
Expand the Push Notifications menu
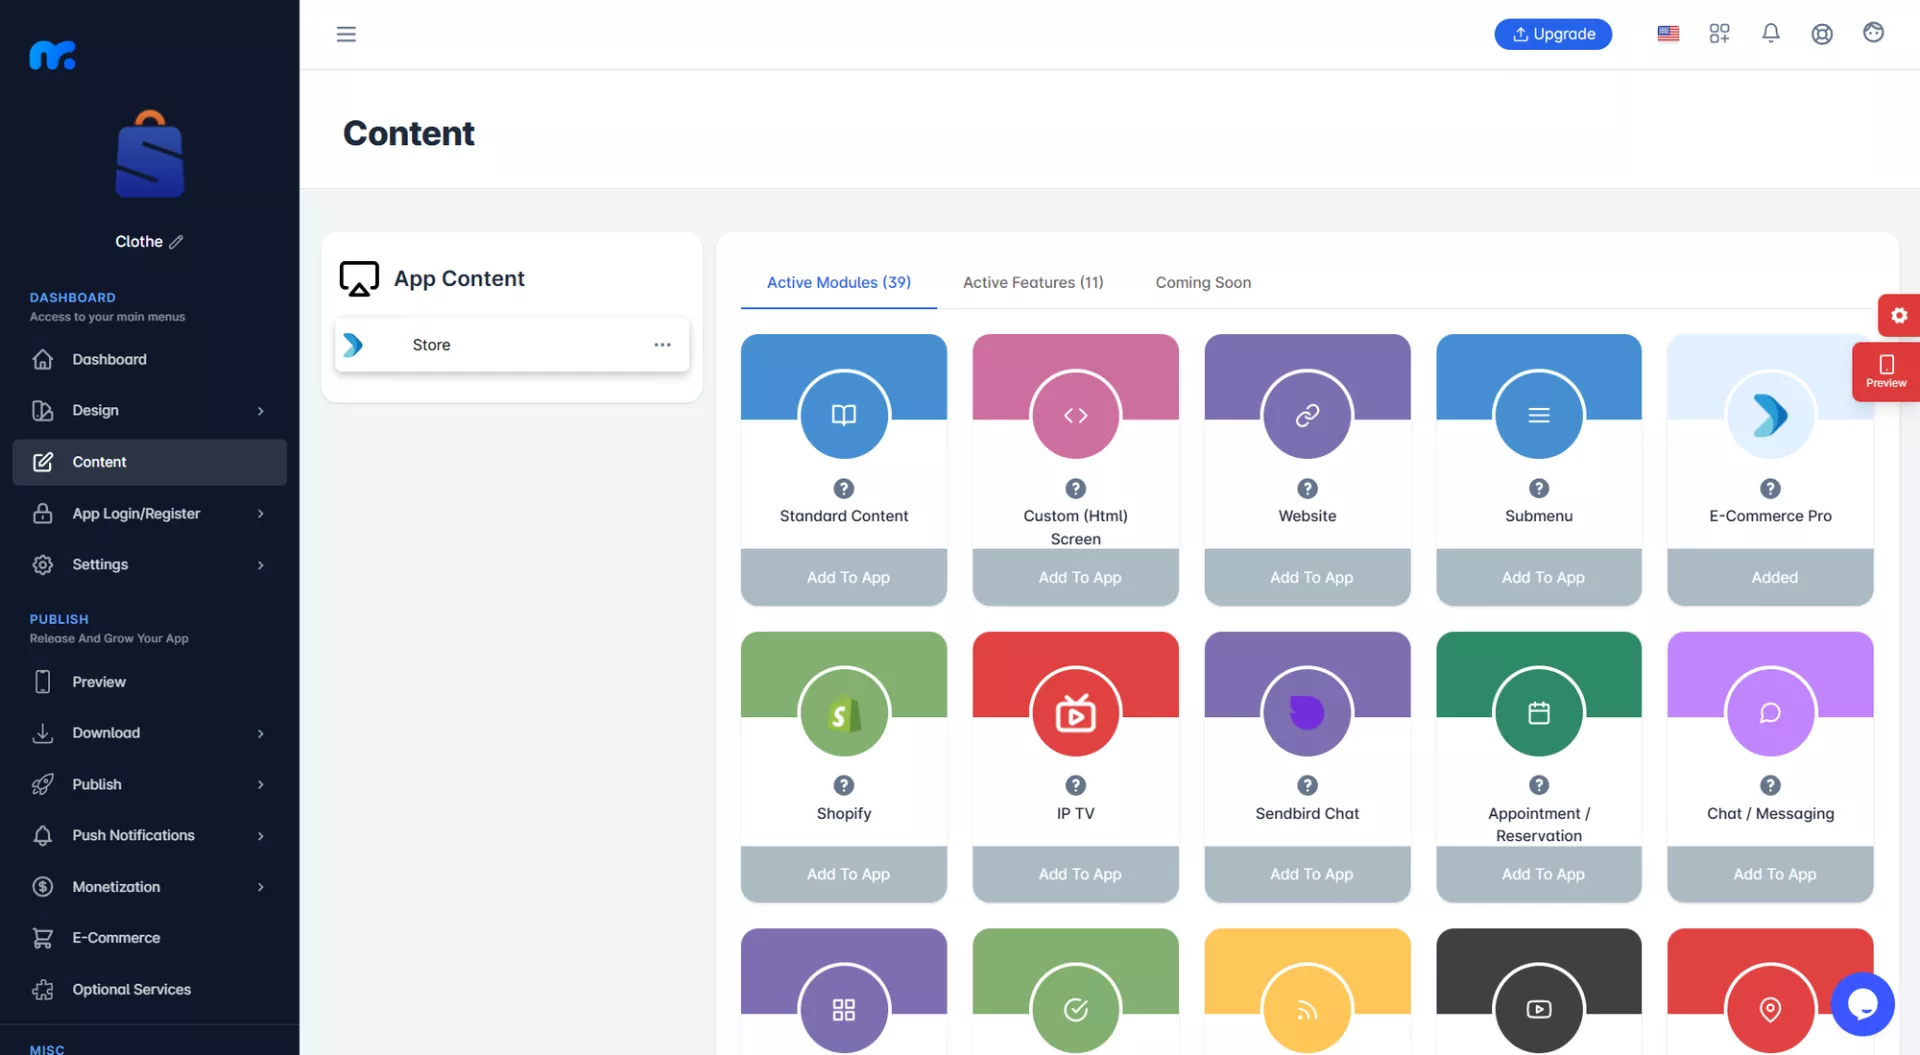tap(149, 836)
